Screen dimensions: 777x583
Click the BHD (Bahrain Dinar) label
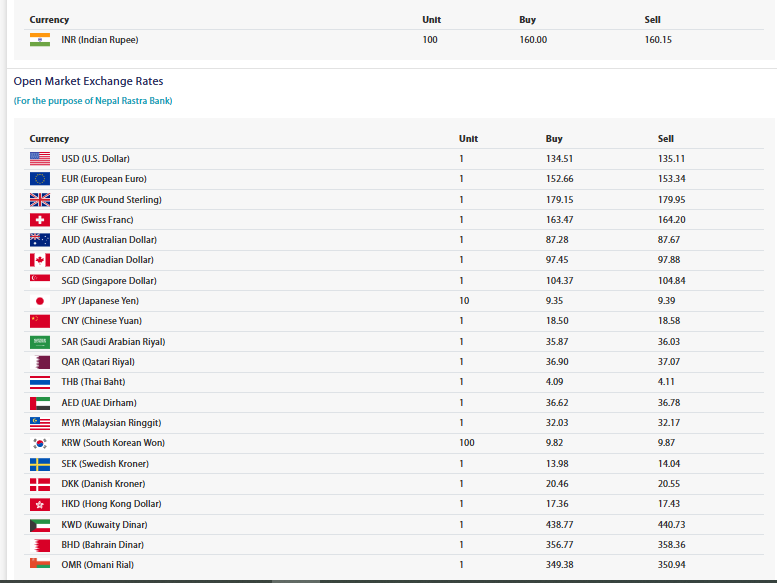tap(103, 545)
